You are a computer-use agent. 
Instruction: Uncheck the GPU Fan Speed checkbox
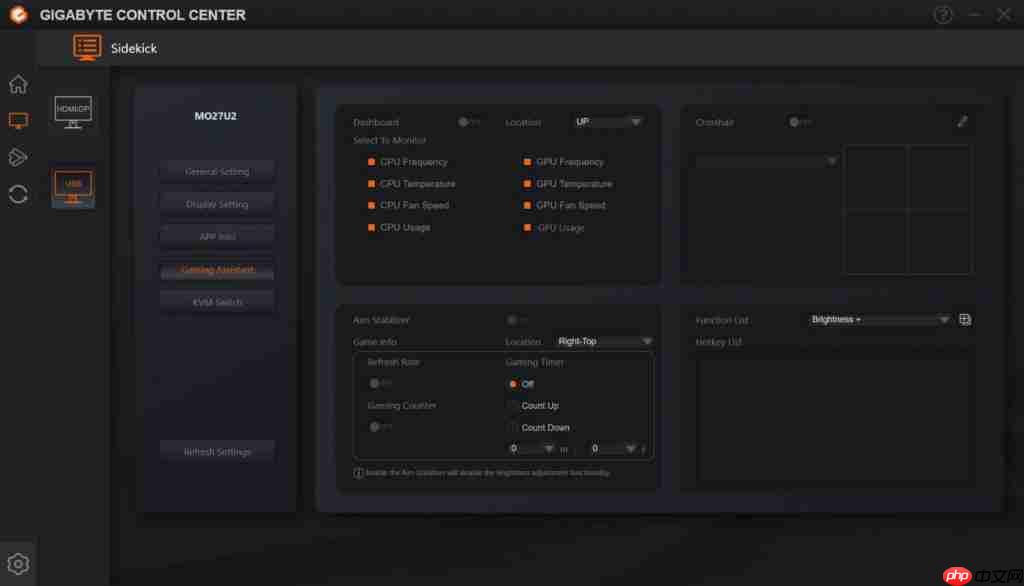(527, 206)
